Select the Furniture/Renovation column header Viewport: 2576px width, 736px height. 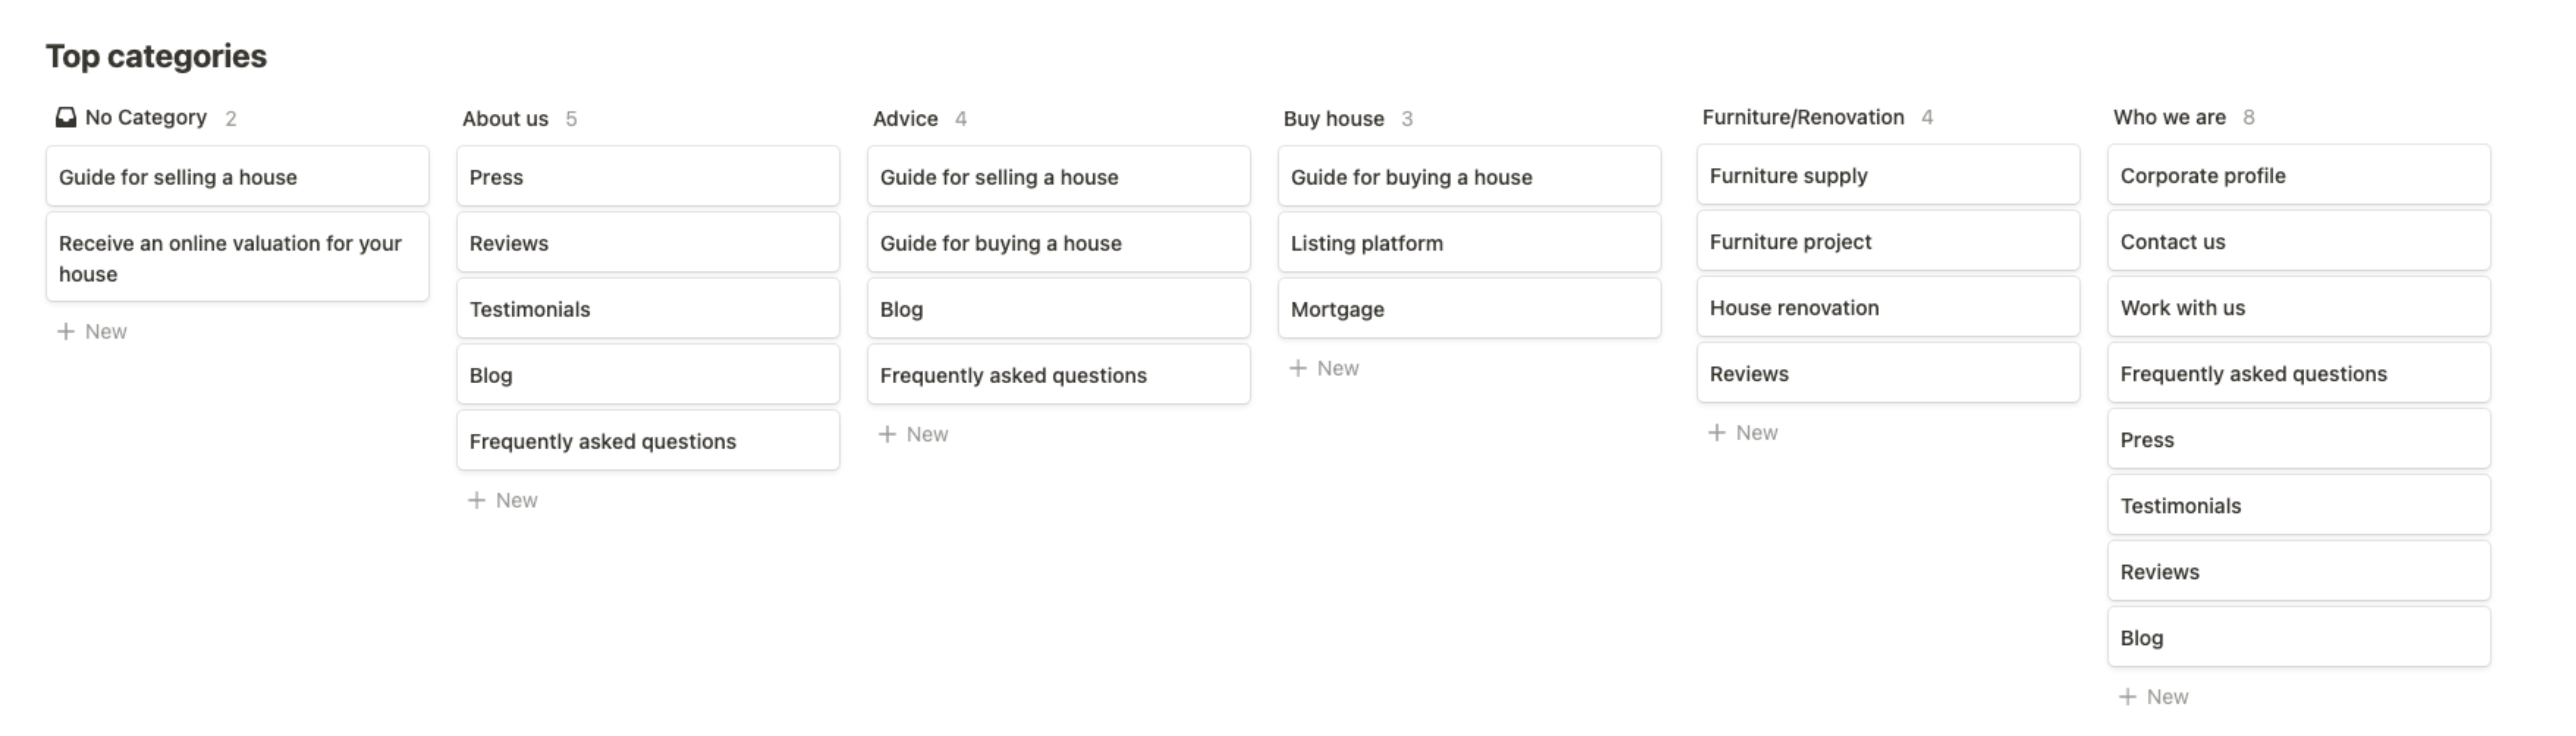coord(1803,118)
